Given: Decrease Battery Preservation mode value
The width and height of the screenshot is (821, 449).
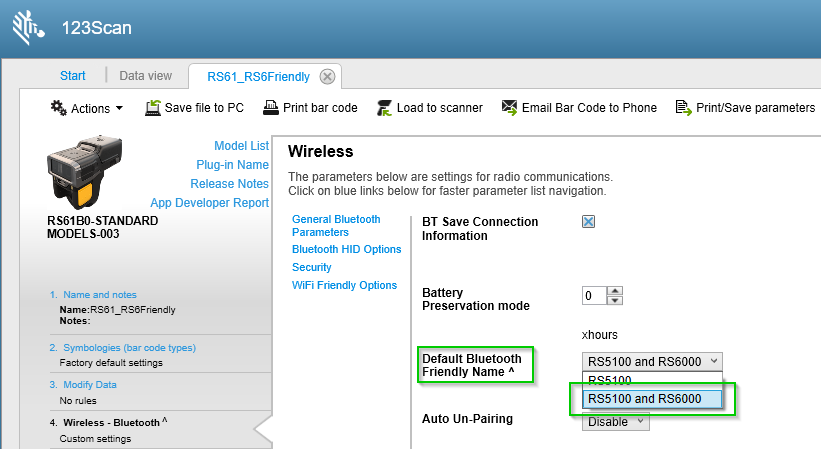Looking at the screenshot, I should point(615,300).
